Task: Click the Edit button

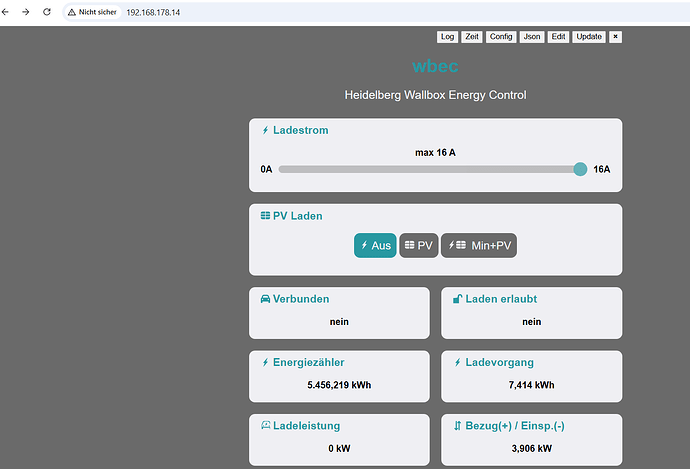Action: 559,37
